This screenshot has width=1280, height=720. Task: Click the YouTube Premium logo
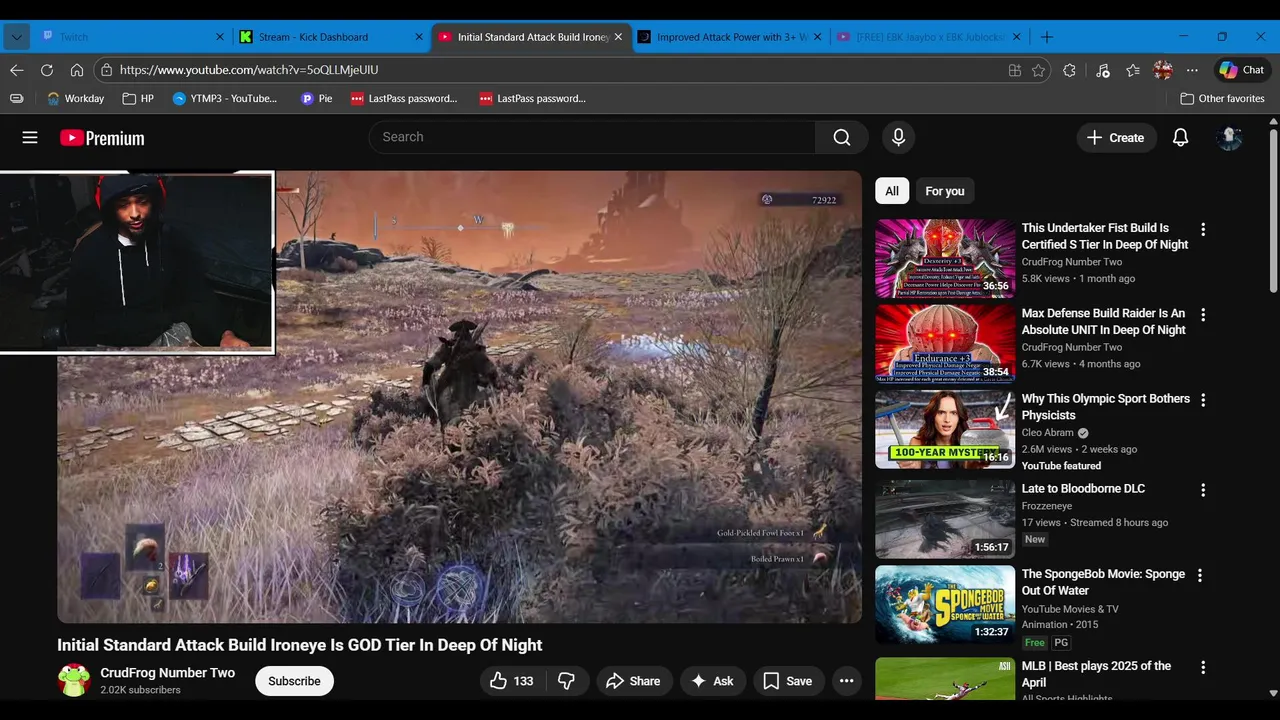coord(102,138)
